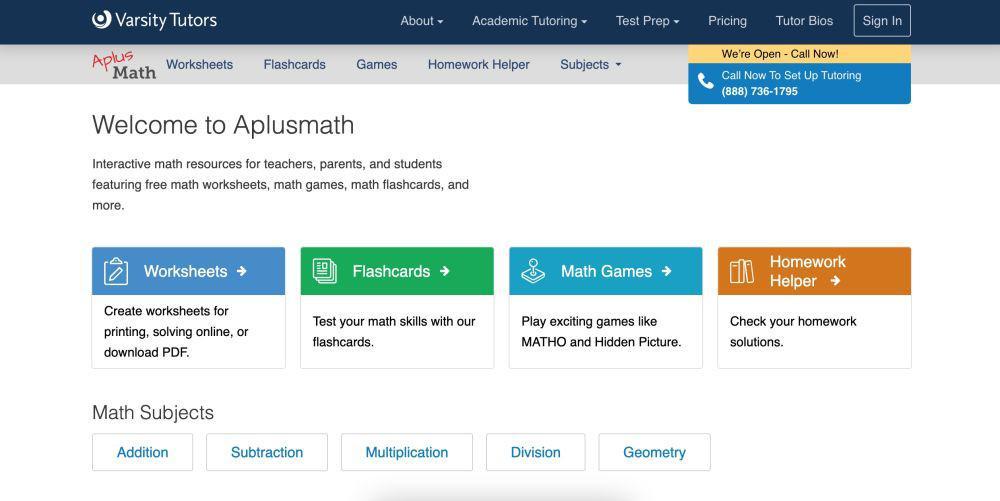1000x501 pixels.
Task: Click the arrow next to Math Games
Action: pyautogui.click(x=666, y=271)
